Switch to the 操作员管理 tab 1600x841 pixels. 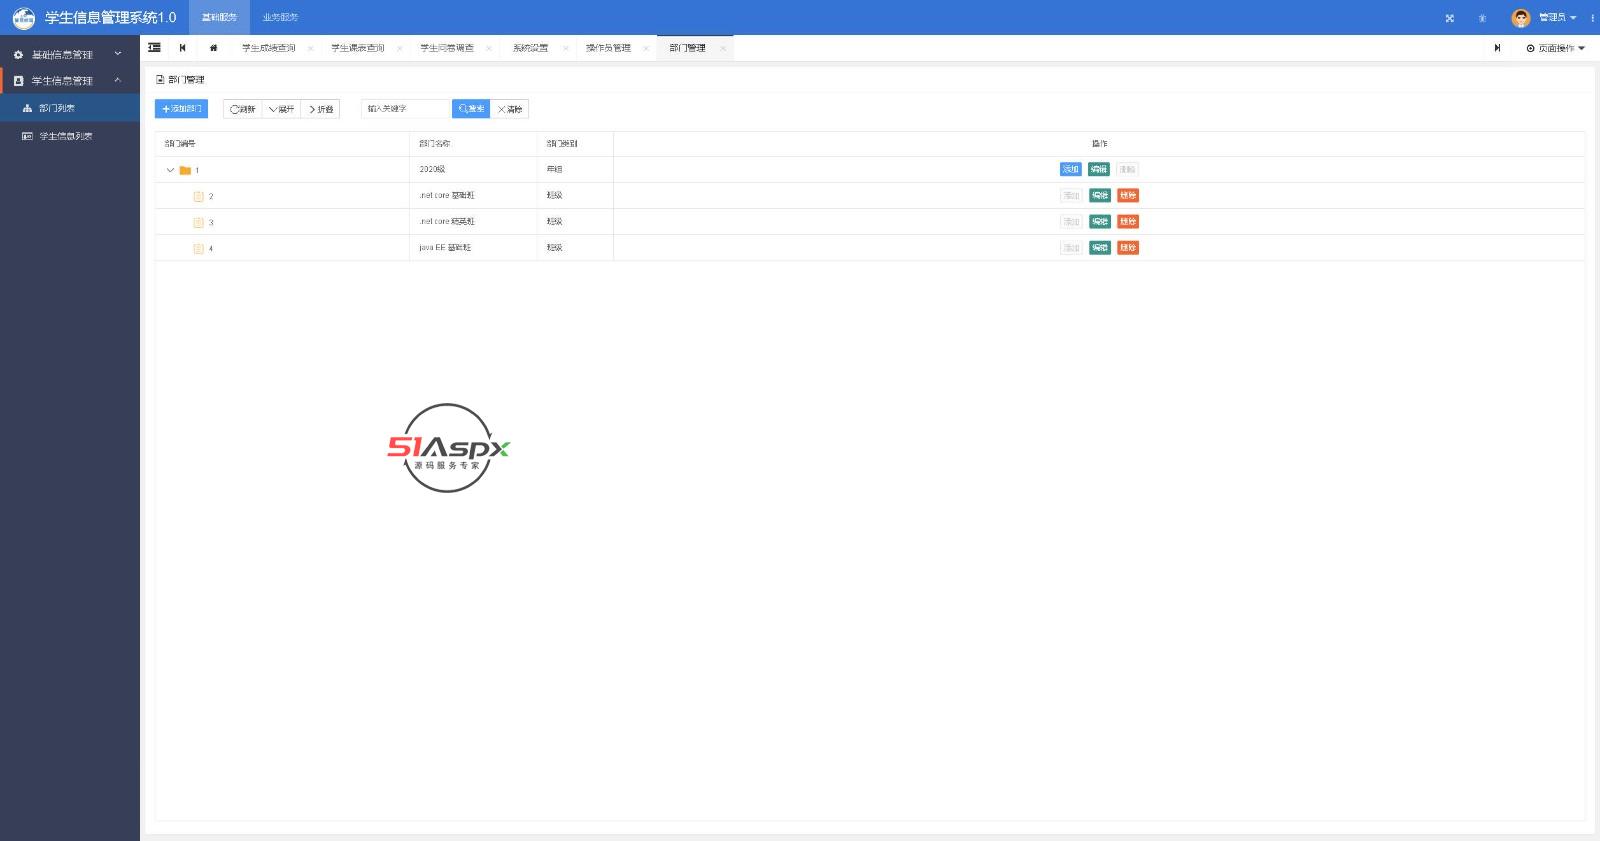point(608,48)
